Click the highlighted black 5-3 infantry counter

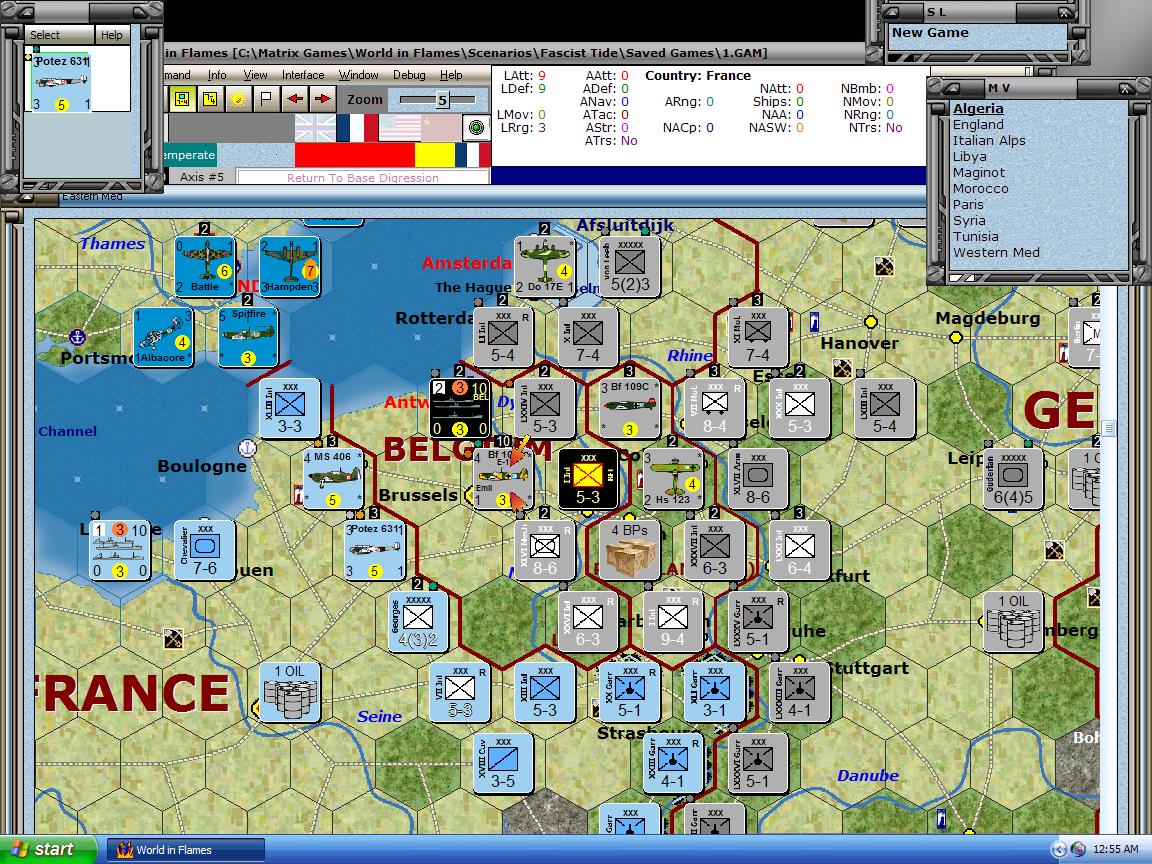(588, 478)
